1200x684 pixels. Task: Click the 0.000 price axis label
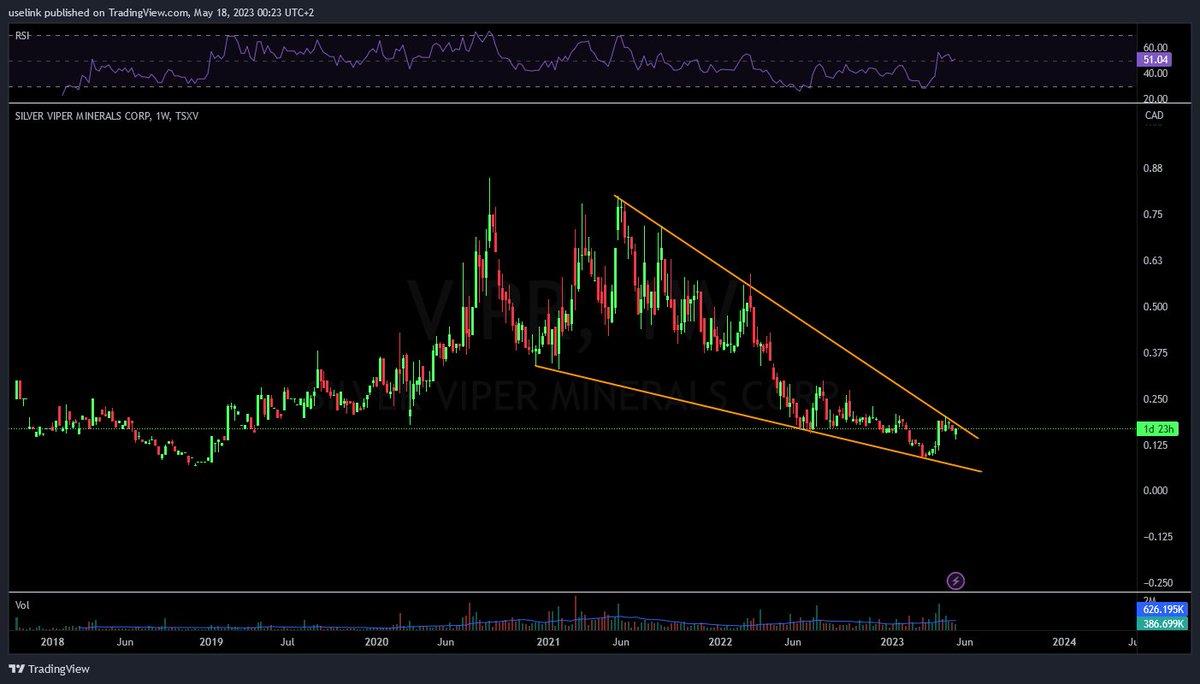[1157, 491]
